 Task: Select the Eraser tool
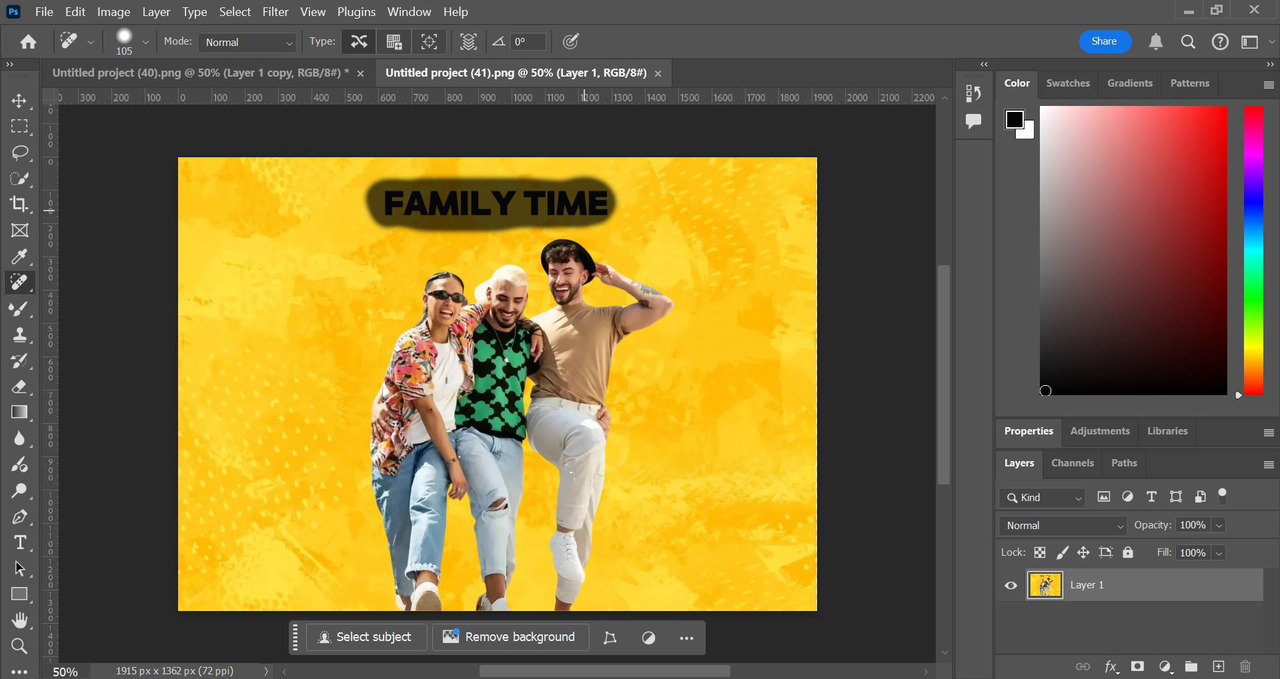pos(19,386)
